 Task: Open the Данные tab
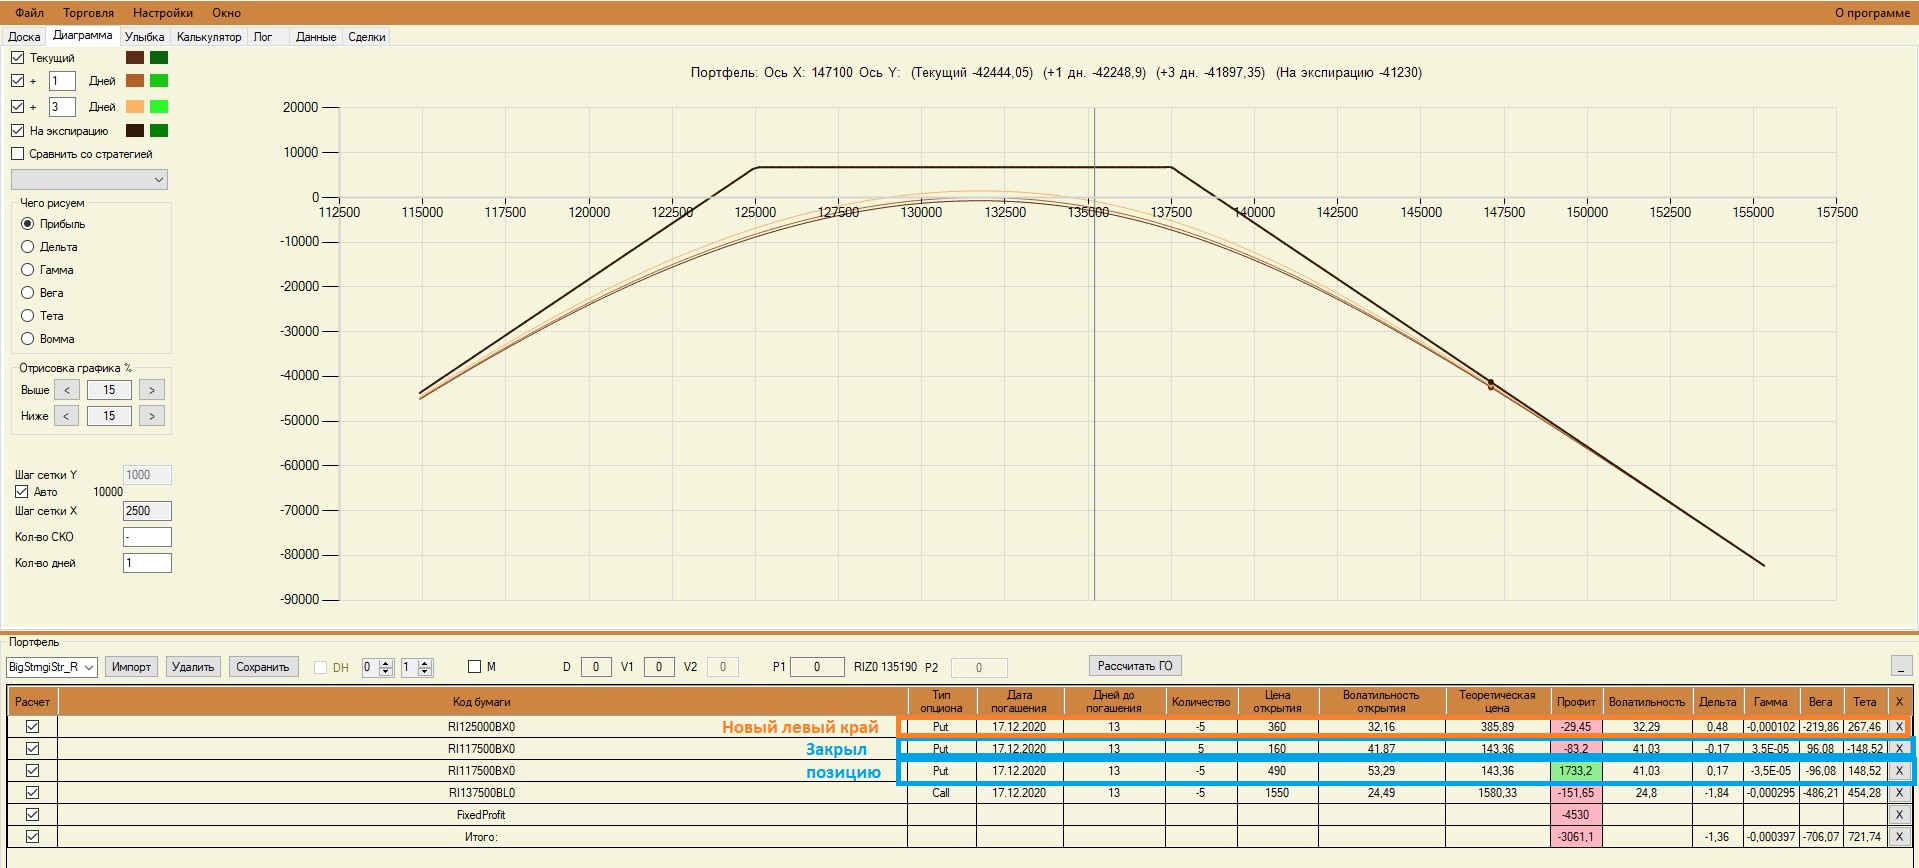[x=316, y=37]
